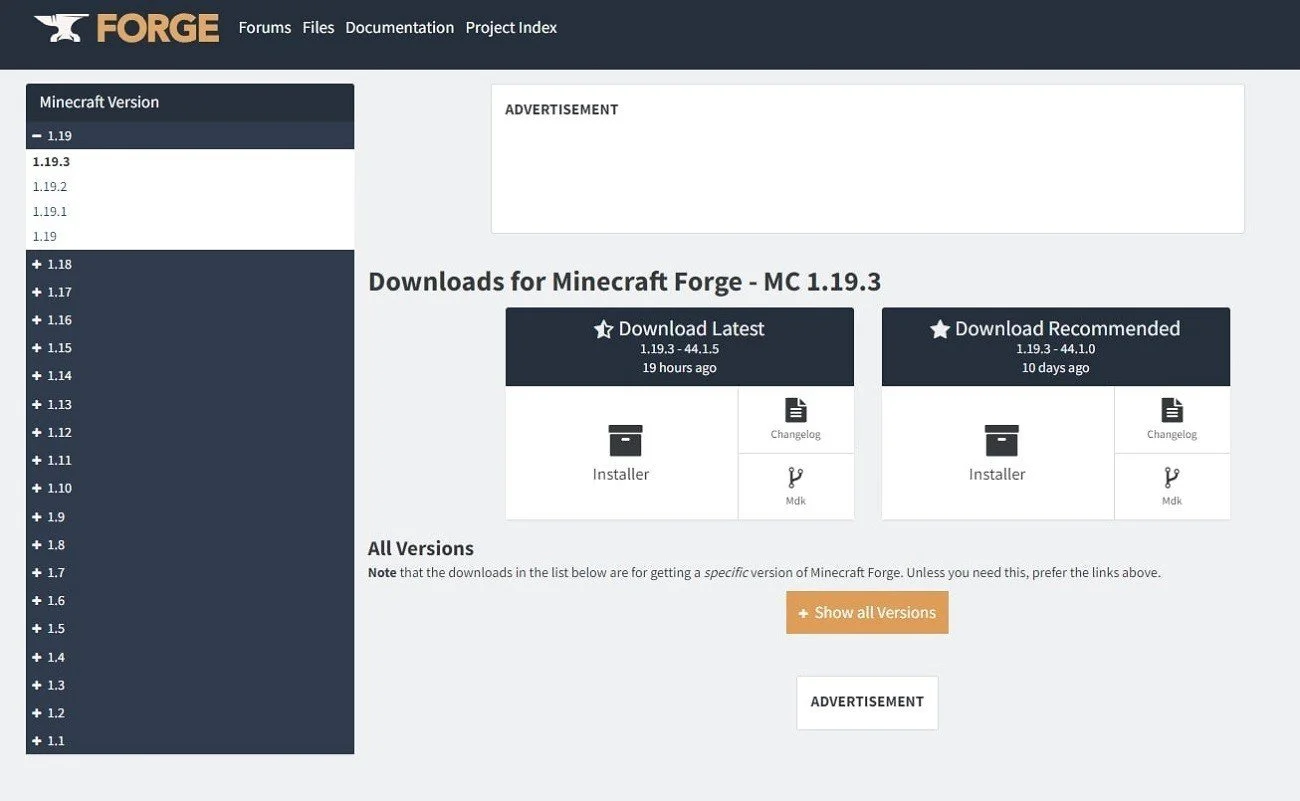Image resolution: width=1300 pixels, height=801 pixels.
Task: Click the star icon next to Download Recommended
Action: 940,329
